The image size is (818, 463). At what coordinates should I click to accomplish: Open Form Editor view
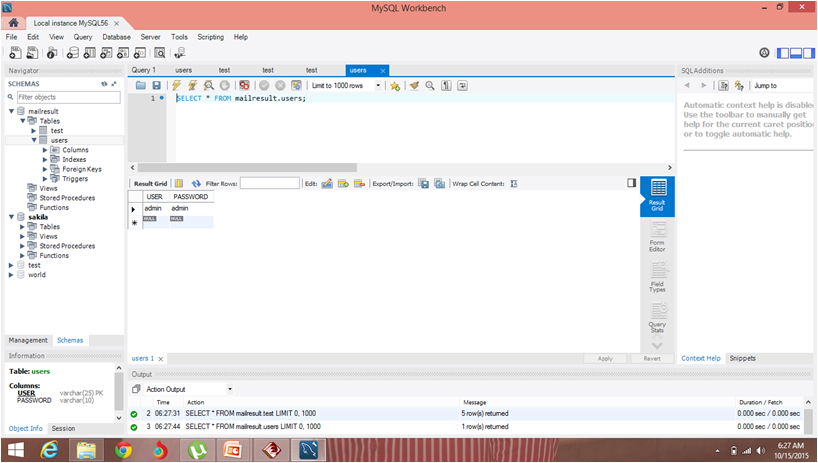click(x=657, y=237)
